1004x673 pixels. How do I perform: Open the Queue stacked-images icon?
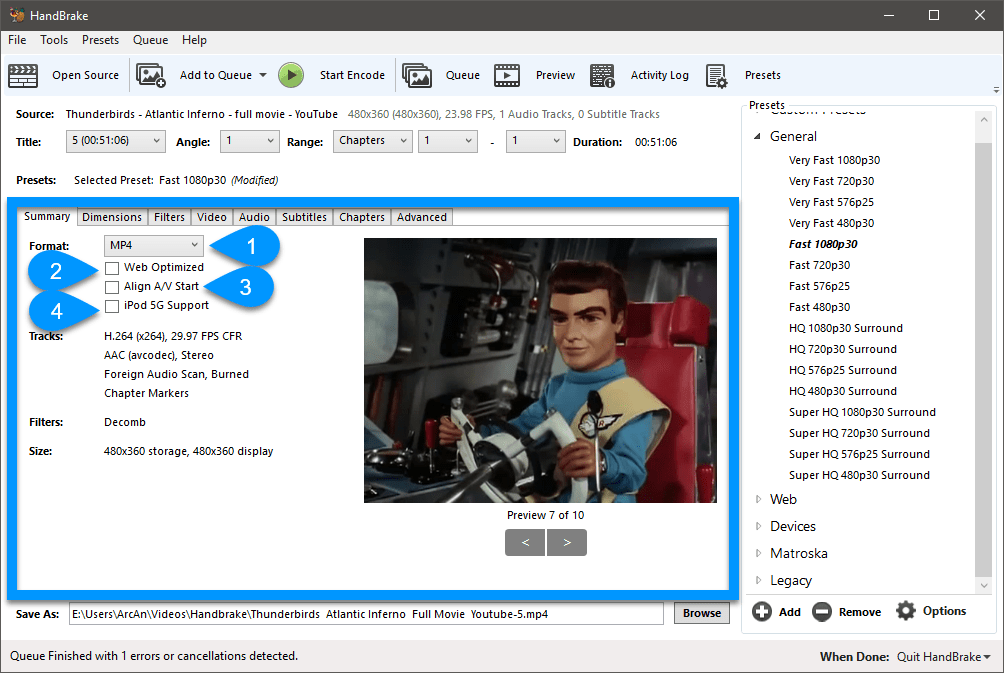click(417, 76)
